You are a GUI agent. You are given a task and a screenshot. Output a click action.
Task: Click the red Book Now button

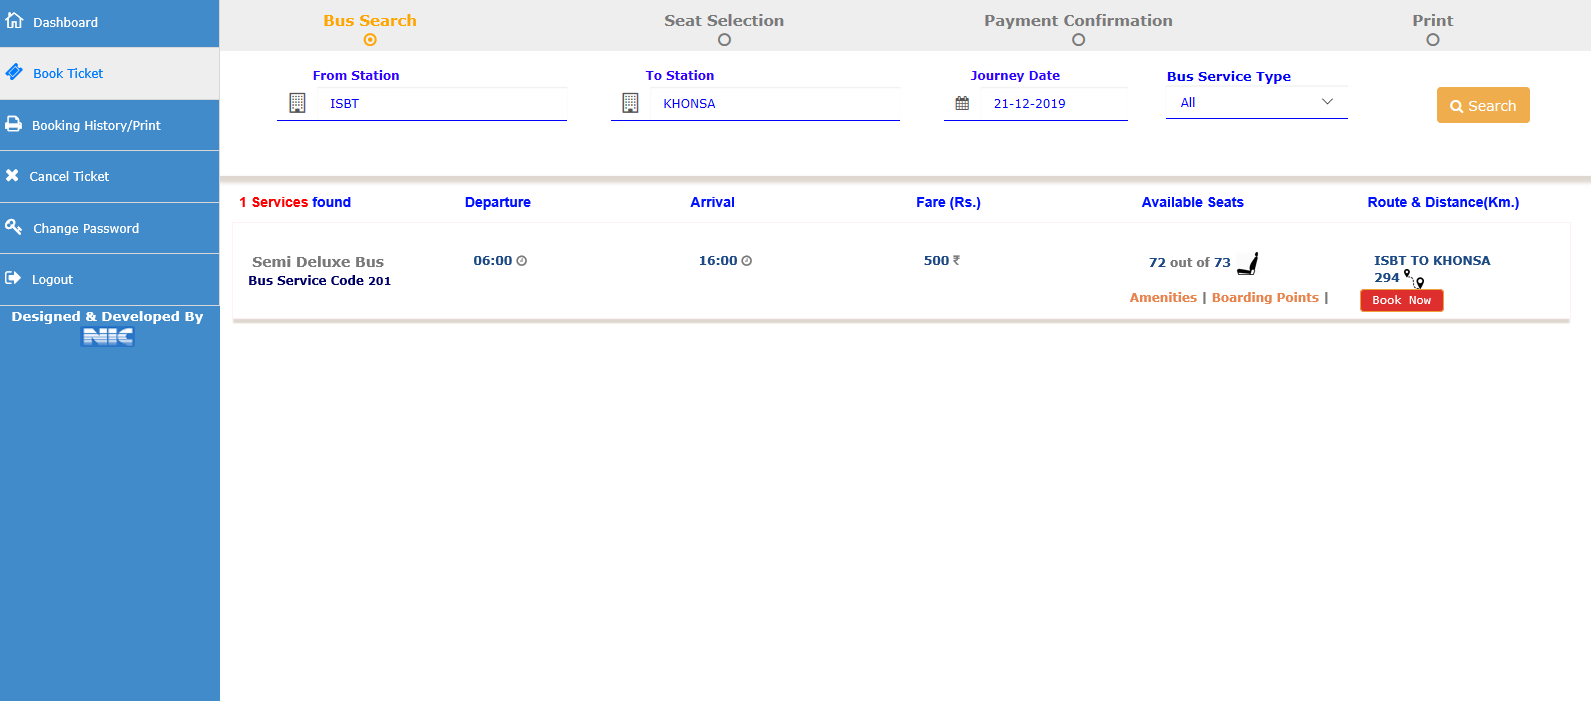click(1401, 300)
